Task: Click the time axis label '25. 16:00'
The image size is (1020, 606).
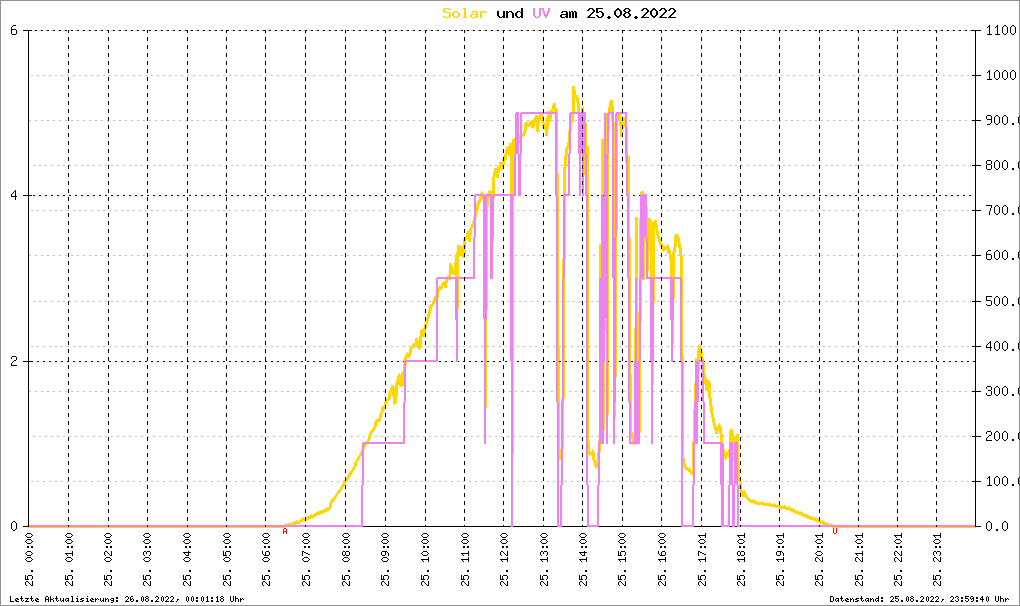Action: tap(662, 559)
